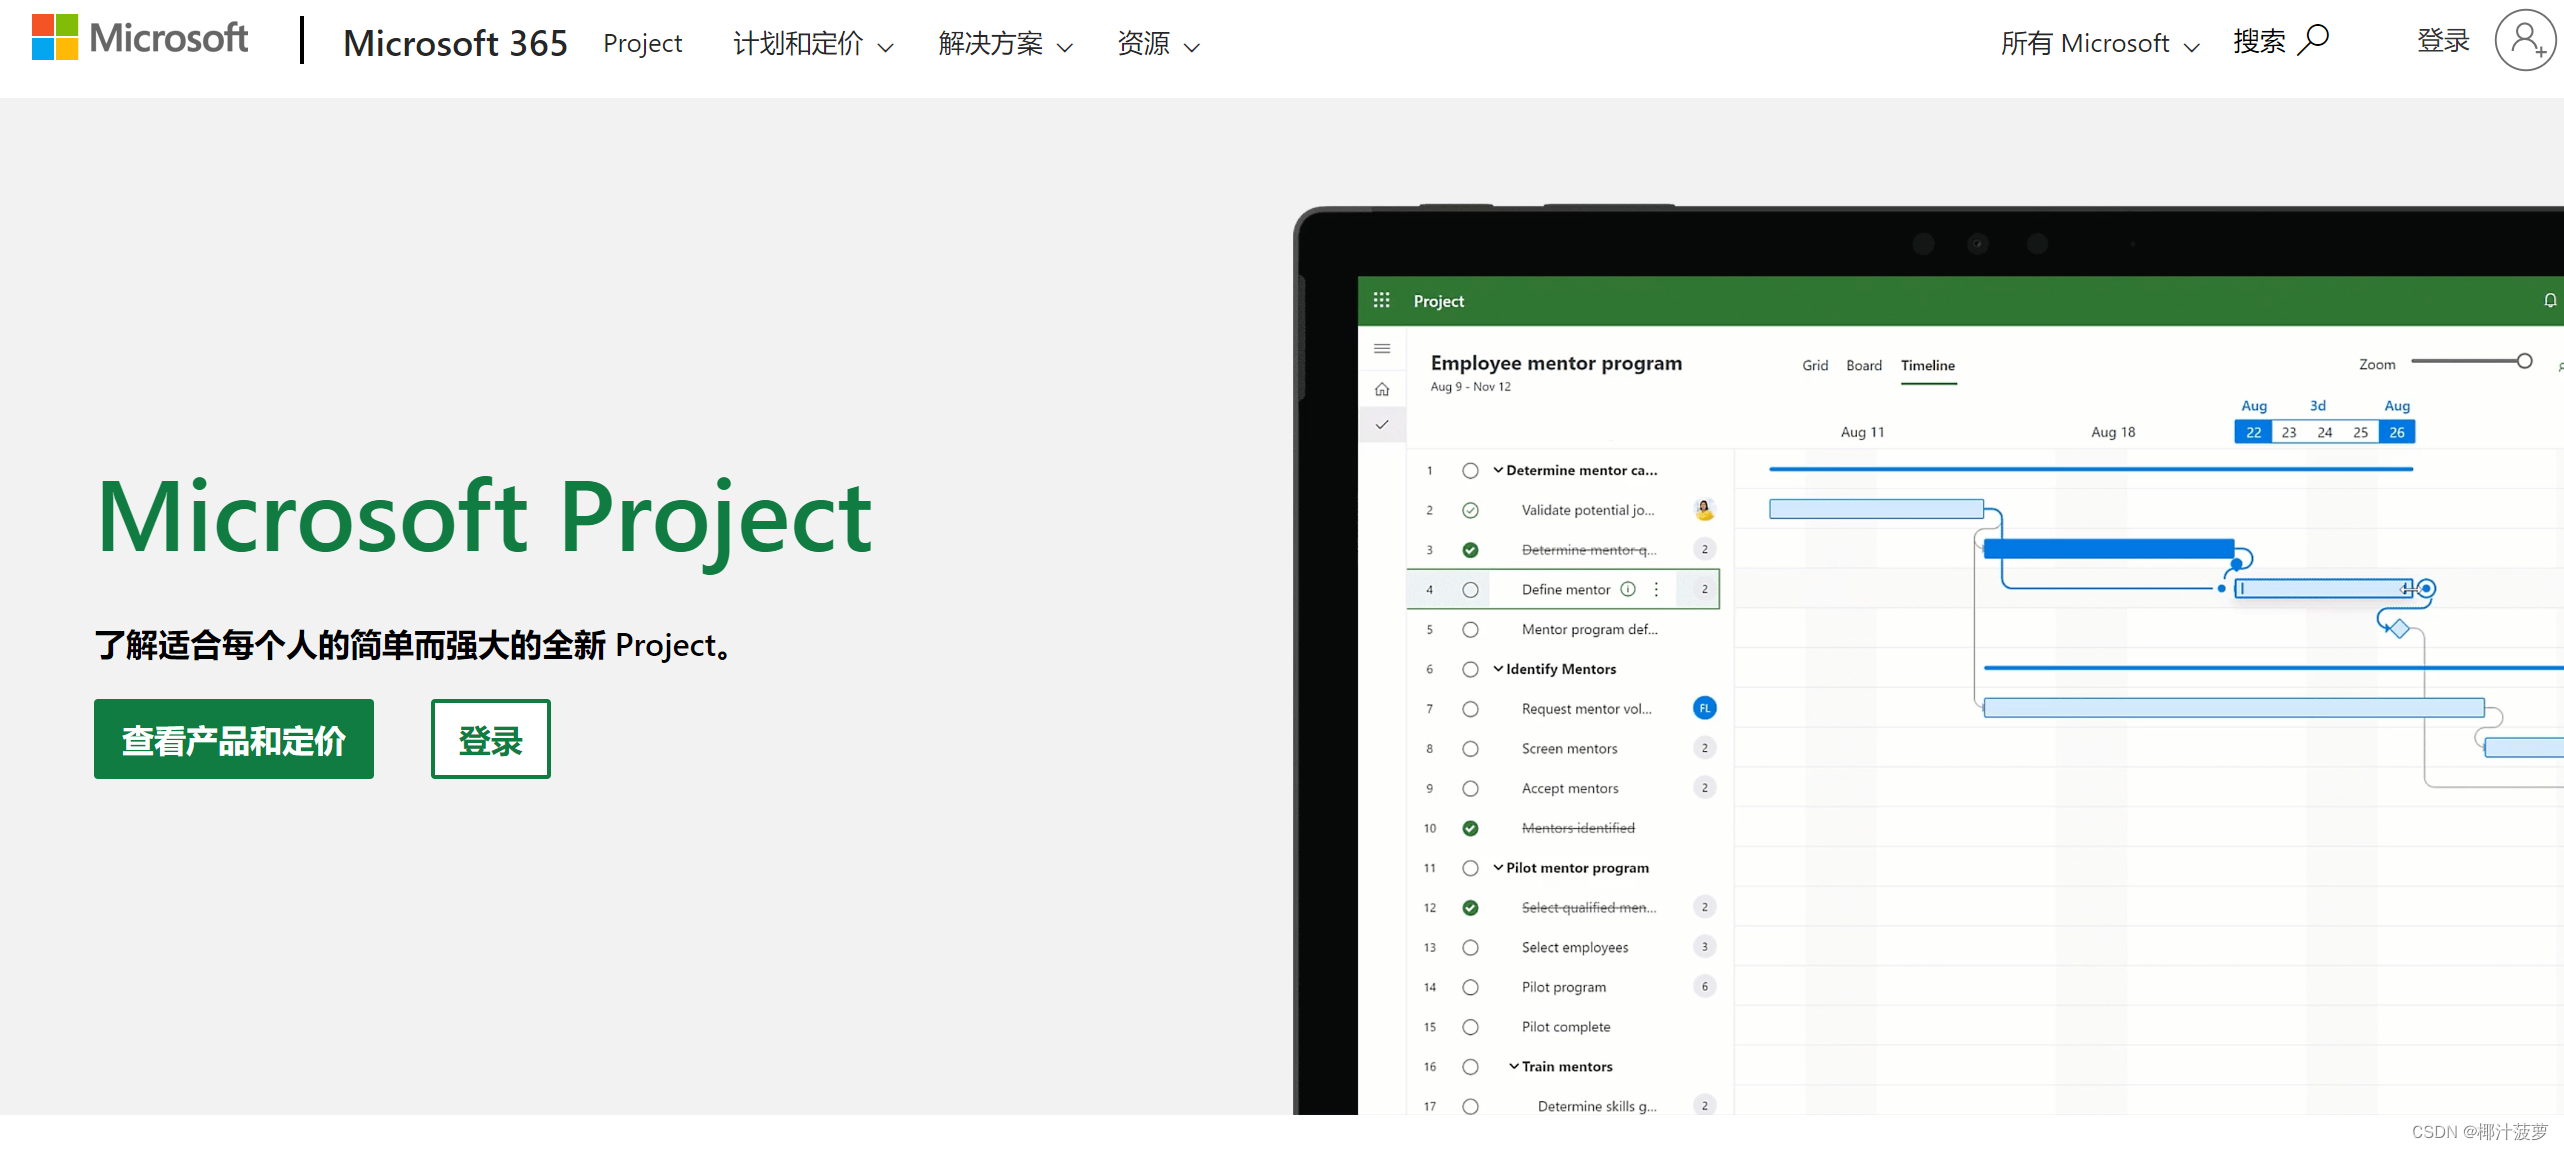The height and width of the screenshot is (1150, 2564).
Task: Click the hamburger menu icon in Project sidebar
Action: click(1382, 349)
